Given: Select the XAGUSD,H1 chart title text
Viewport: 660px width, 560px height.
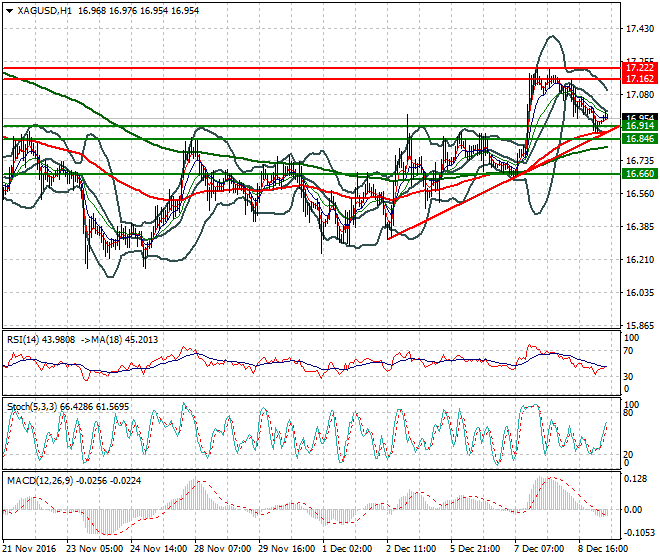Looking at the screenshot, I should 45,11.
